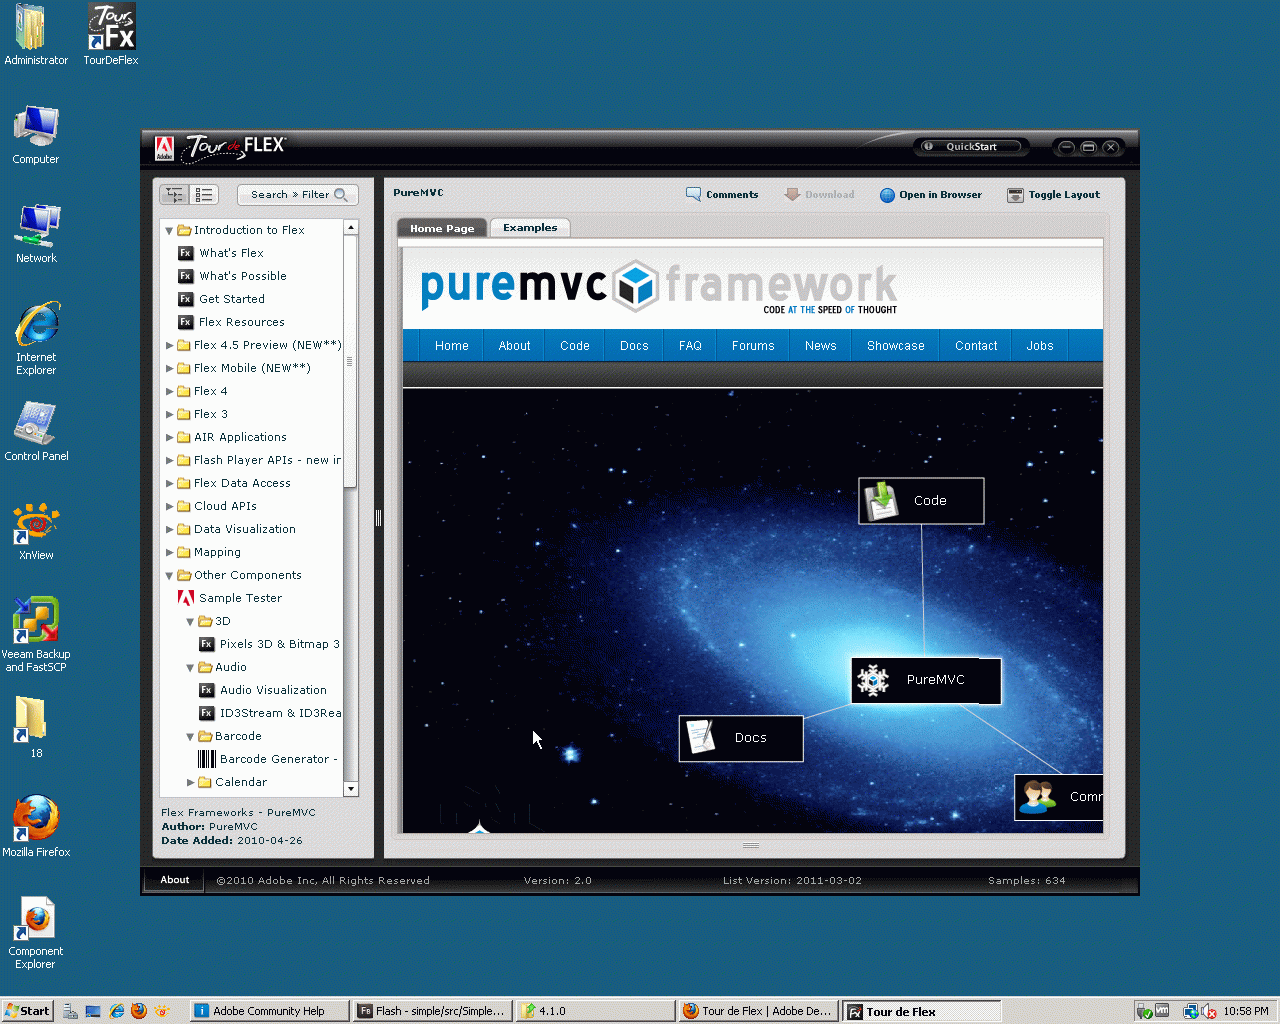Click the PureMVC framework logo
This screenshot has width=1280, height=1024.
tap(659, 288)
